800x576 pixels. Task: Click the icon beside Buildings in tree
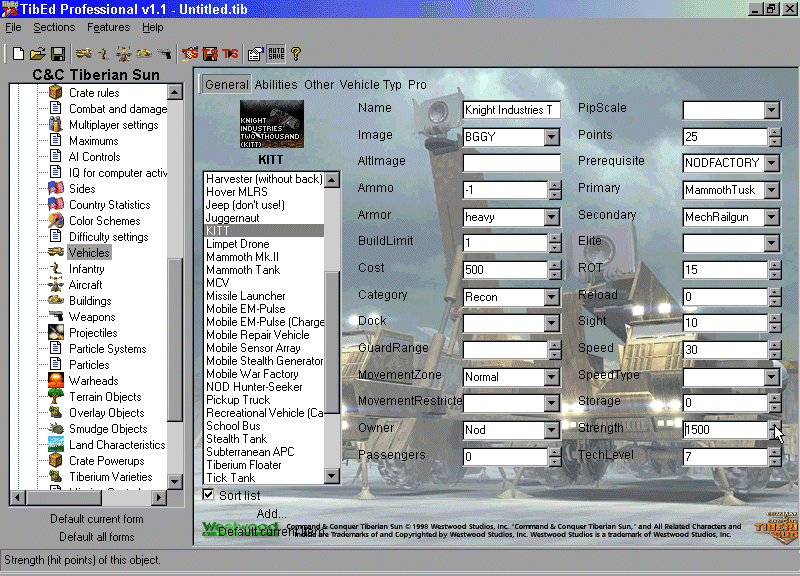coord(56,300)
